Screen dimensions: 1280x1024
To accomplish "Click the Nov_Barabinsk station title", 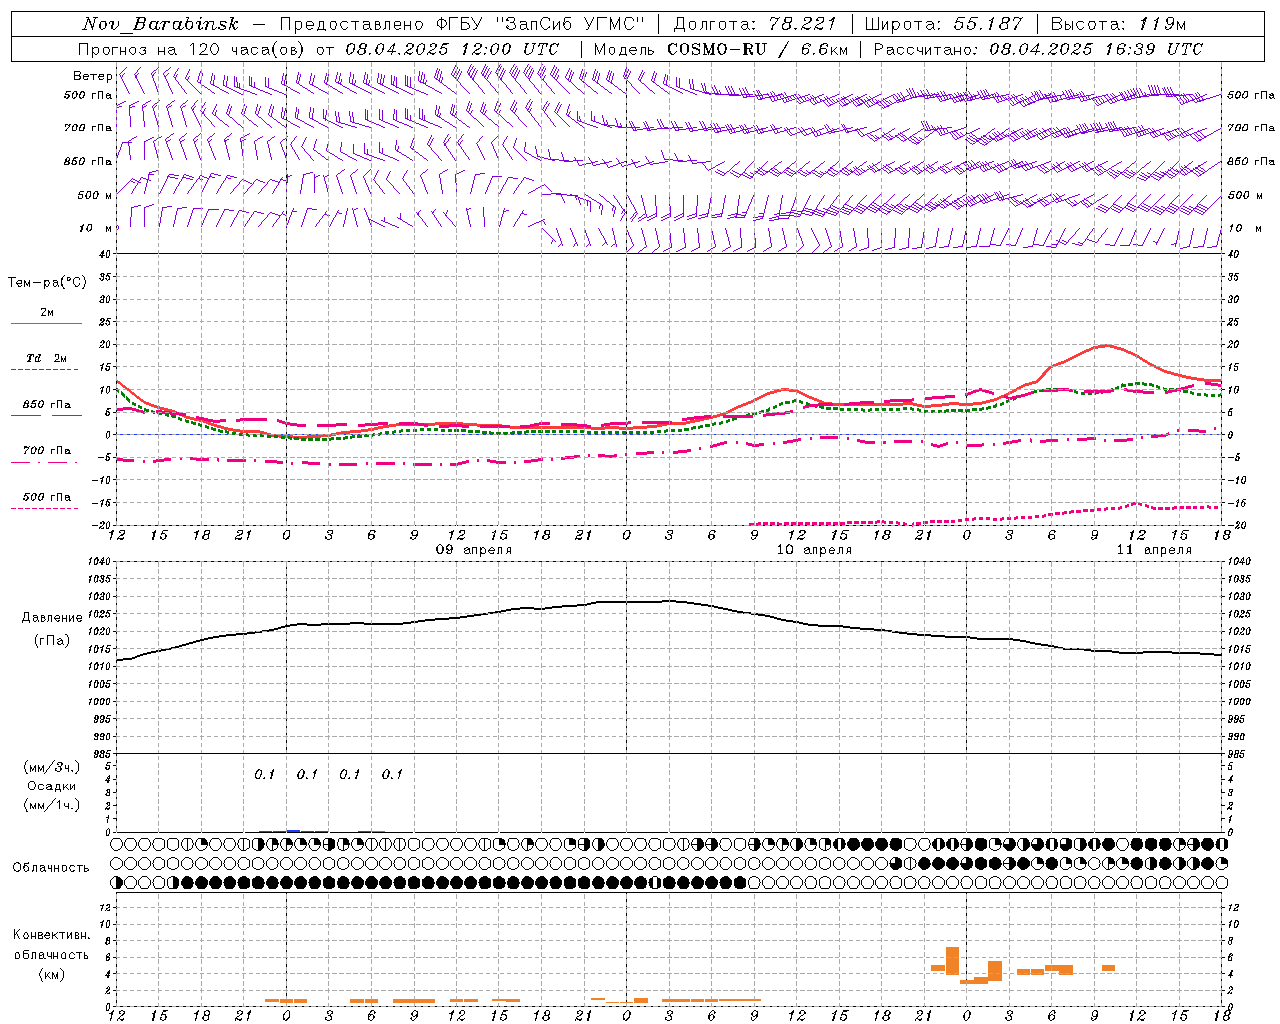I will point(160,24).
